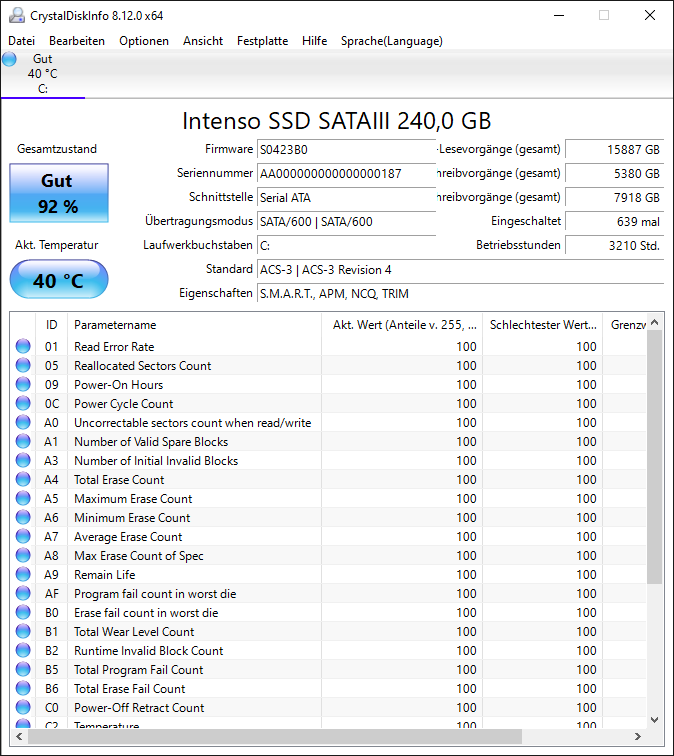674x756 pixels.
Task: Click the horizontal scrollbar left arrow
Action: point(19,736)
